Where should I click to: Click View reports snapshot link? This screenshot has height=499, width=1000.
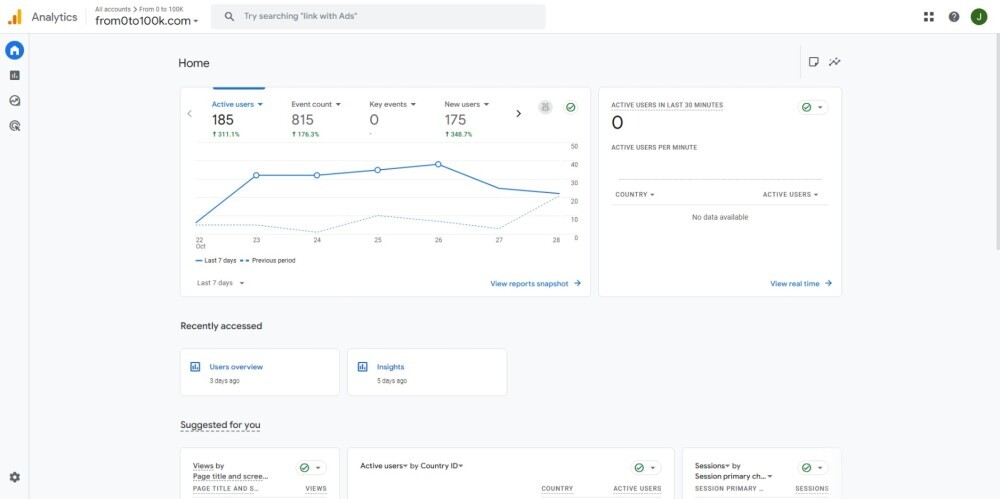(535, 284)
